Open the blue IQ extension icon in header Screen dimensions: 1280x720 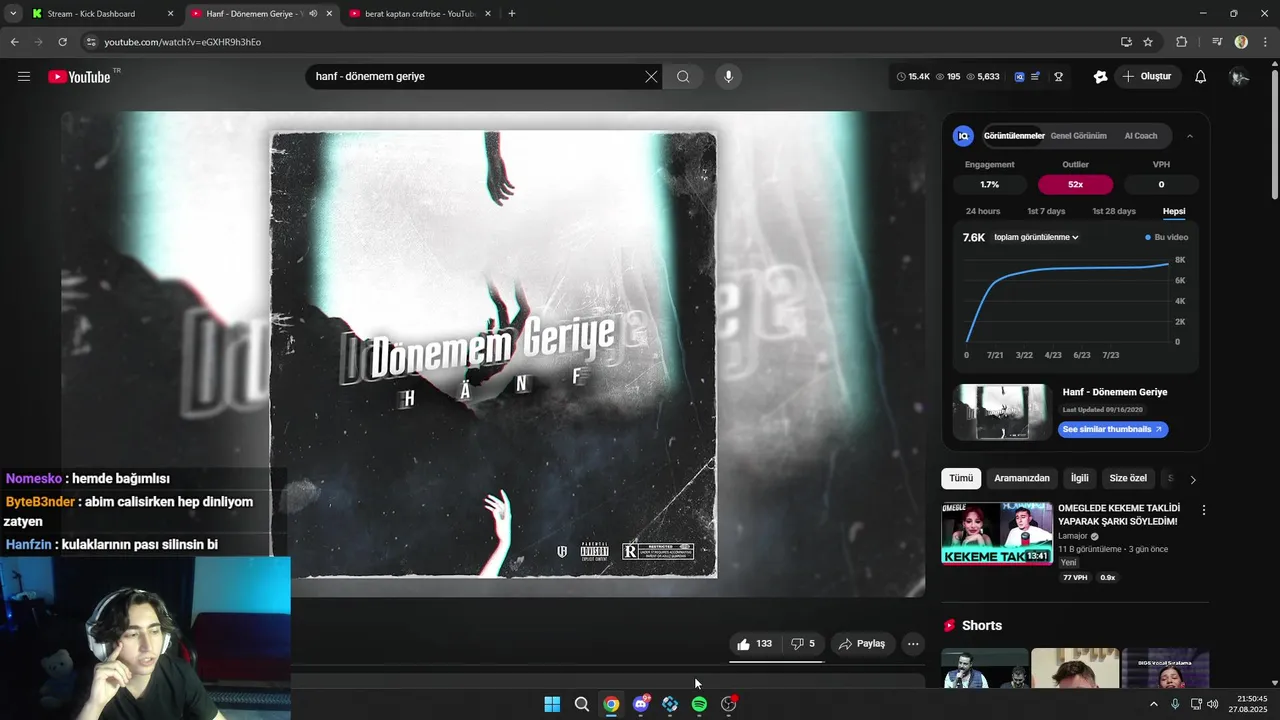(x=1019, y=77)
